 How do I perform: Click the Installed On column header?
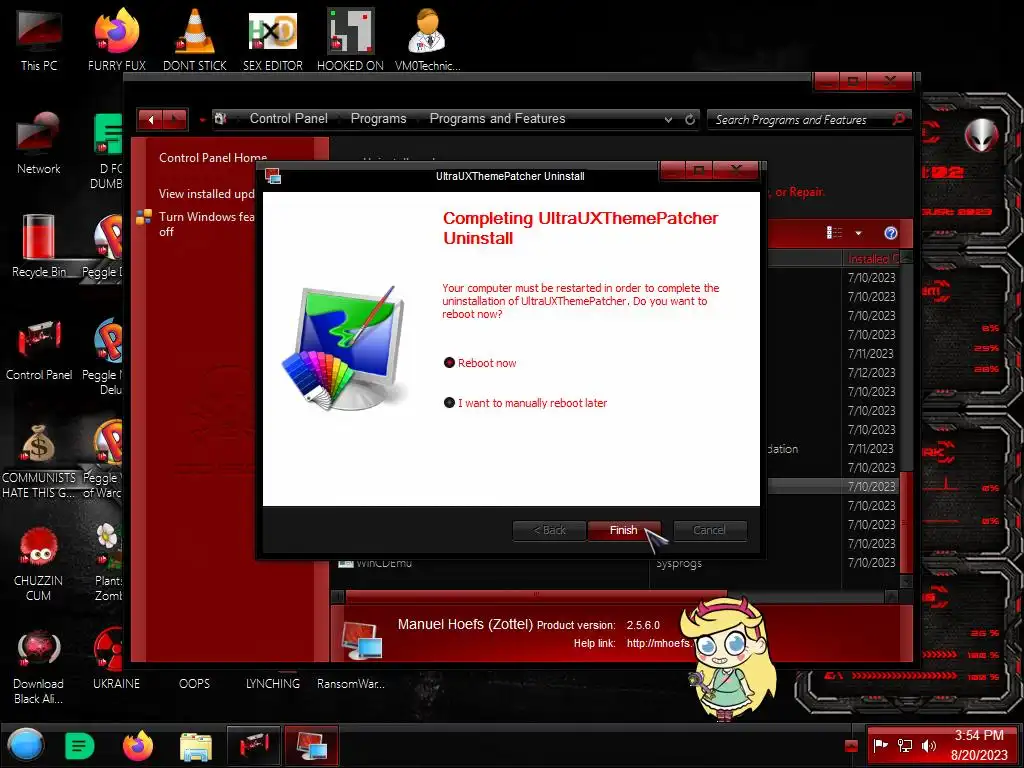click(872, 259)
